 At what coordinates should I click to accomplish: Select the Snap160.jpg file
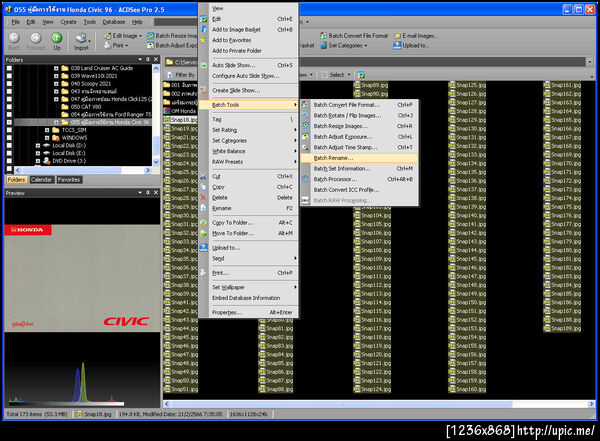tap(467, 389)
